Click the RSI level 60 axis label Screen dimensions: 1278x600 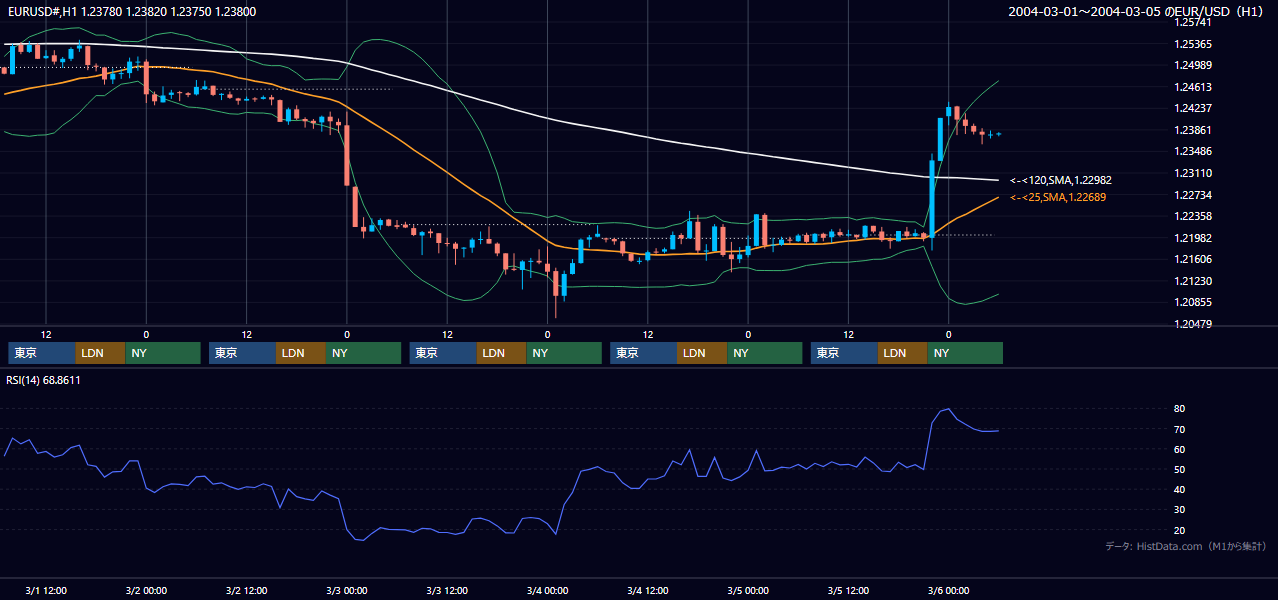(1180, 449)
